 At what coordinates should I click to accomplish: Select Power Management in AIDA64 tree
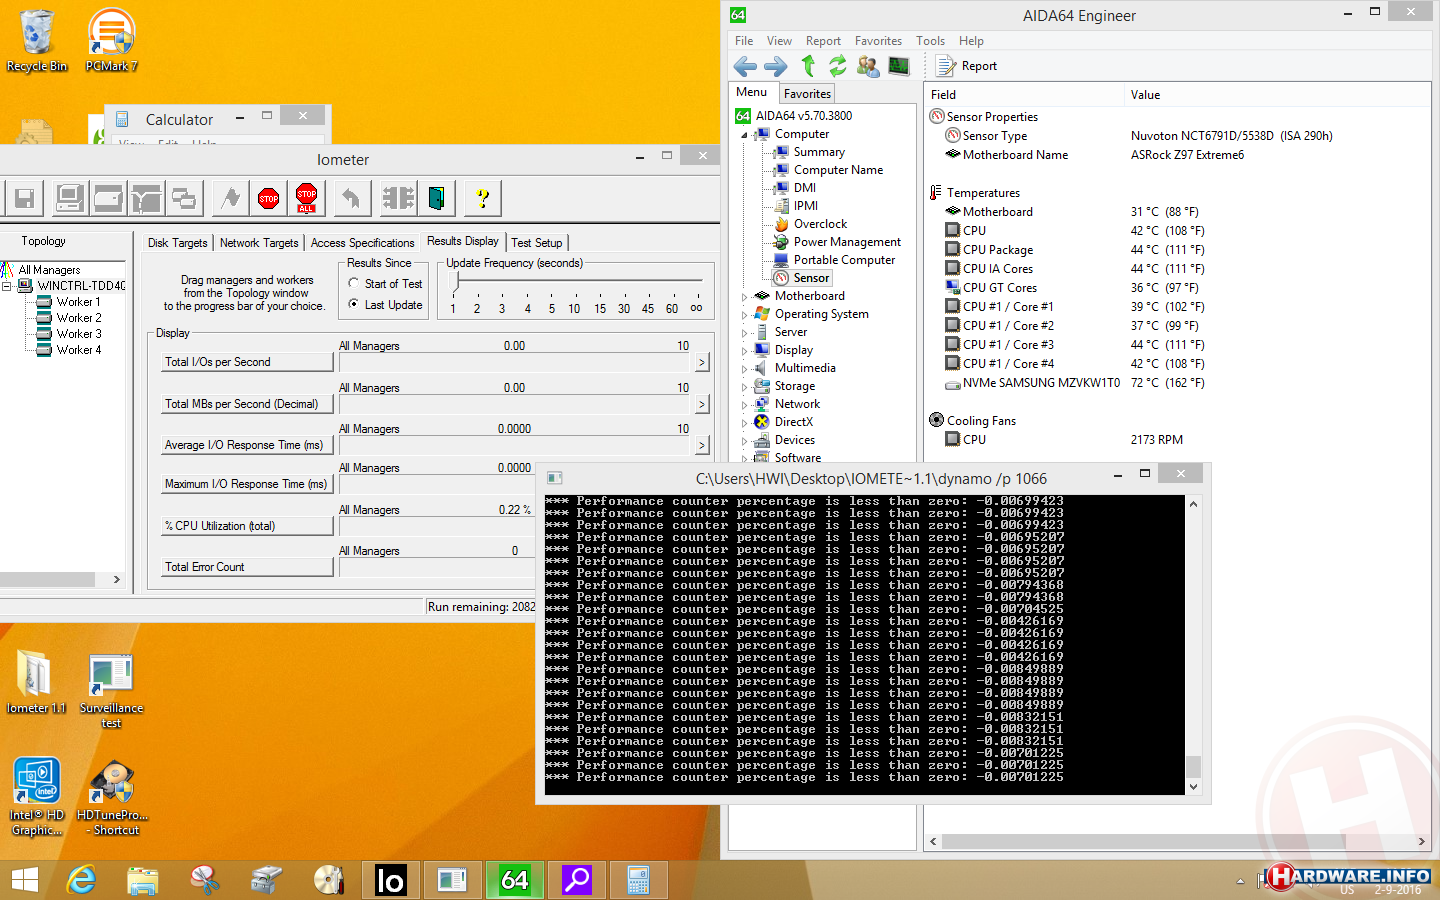coord(847,242)
